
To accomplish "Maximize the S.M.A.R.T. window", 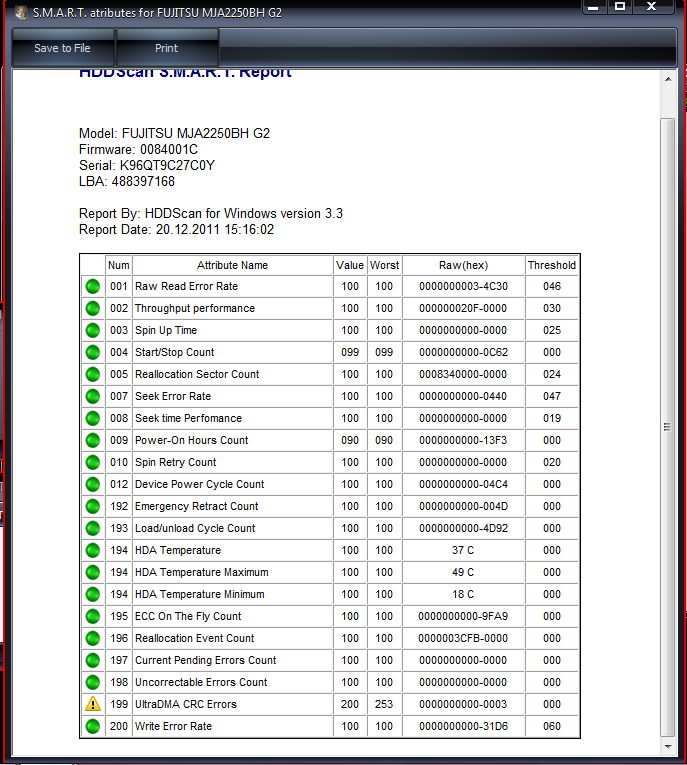I will point(620,6).
